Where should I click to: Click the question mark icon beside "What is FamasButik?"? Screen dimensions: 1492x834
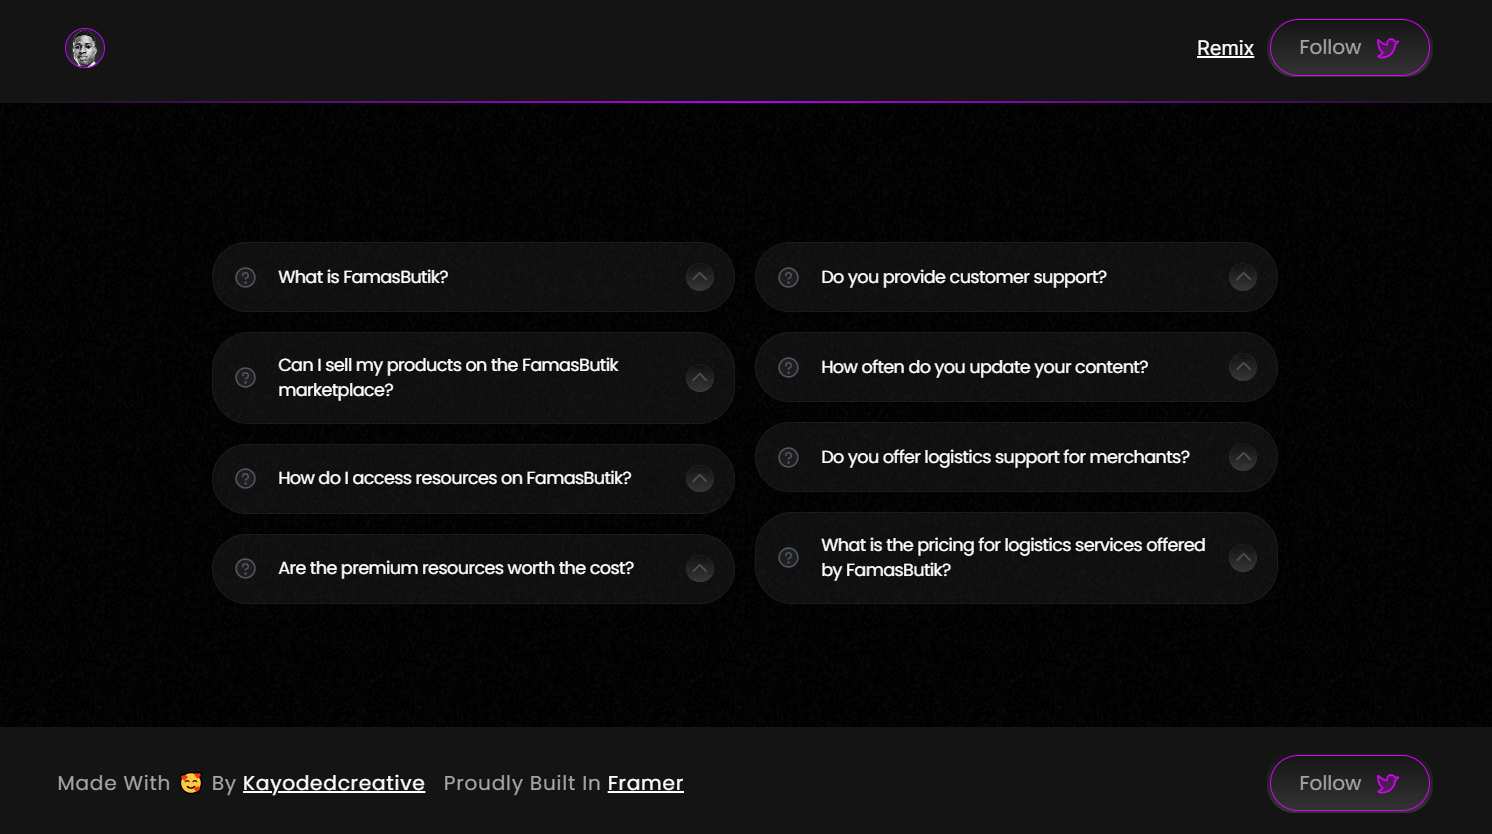[245, 277]
